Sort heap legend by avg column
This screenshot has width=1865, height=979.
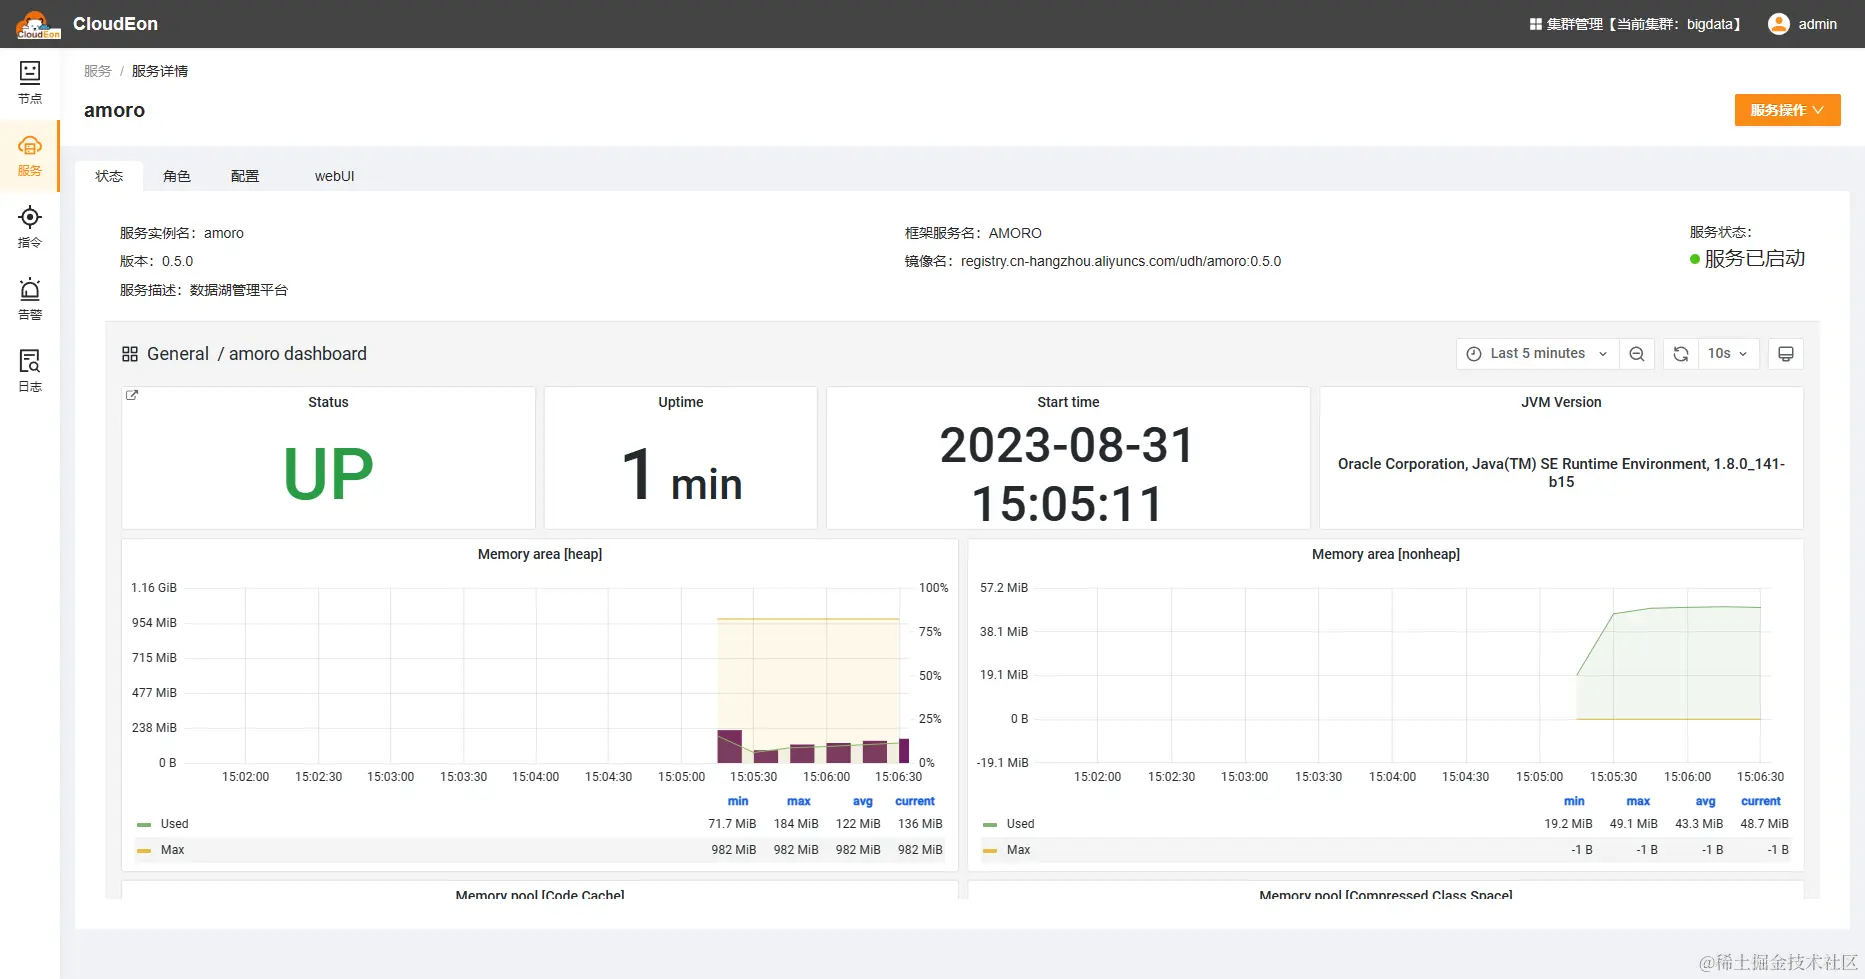[x=863, y=801]
